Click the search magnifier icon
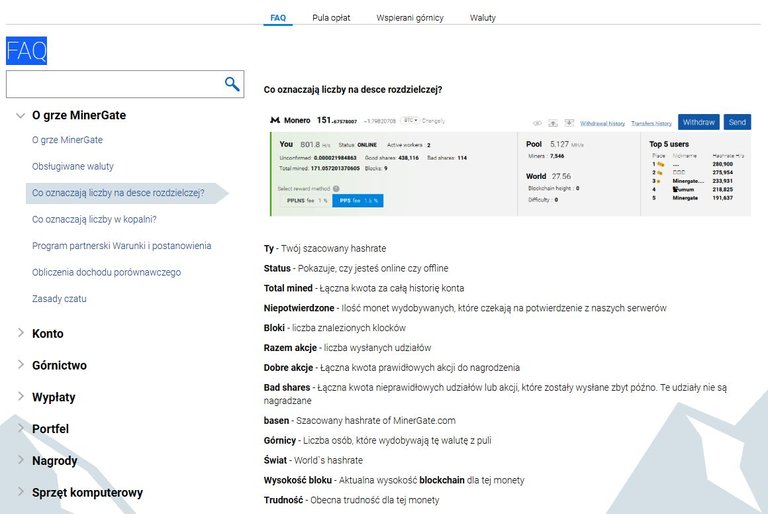The height and width of the screenshot is (514, 768). [x=232, y=84]
